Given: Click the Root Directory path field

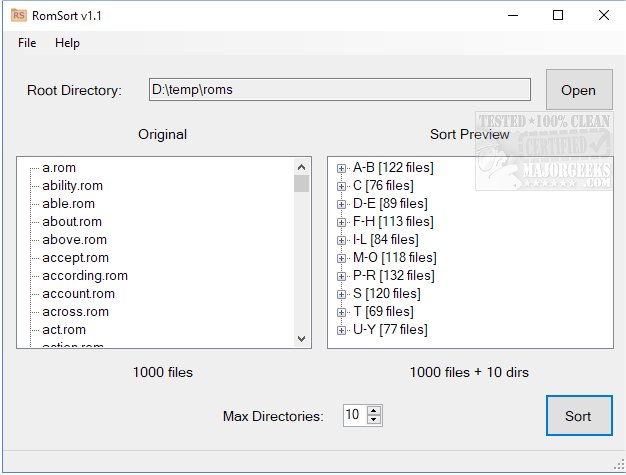Looking at the screenshot, I should tap(340, 90).
